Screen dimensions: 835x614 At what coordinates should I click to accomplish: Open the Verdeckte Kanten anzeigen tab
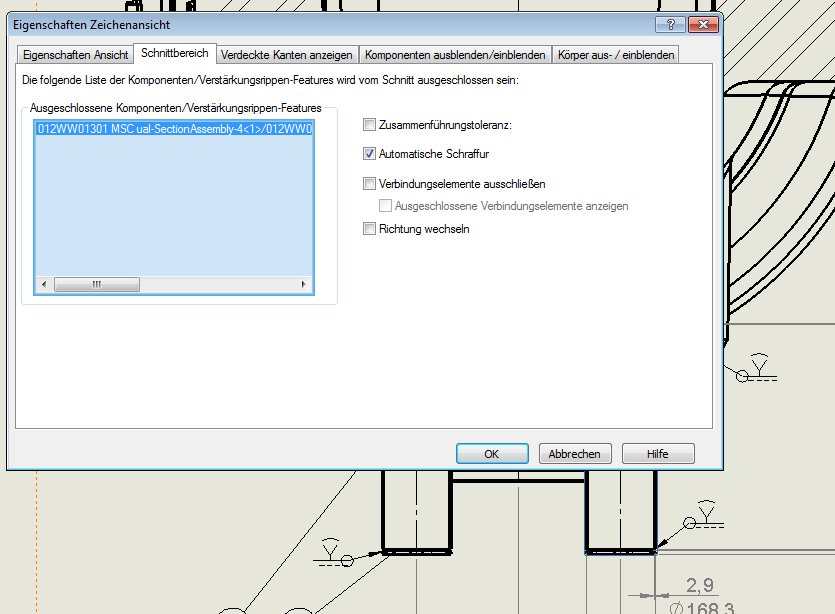coord(286,54)
